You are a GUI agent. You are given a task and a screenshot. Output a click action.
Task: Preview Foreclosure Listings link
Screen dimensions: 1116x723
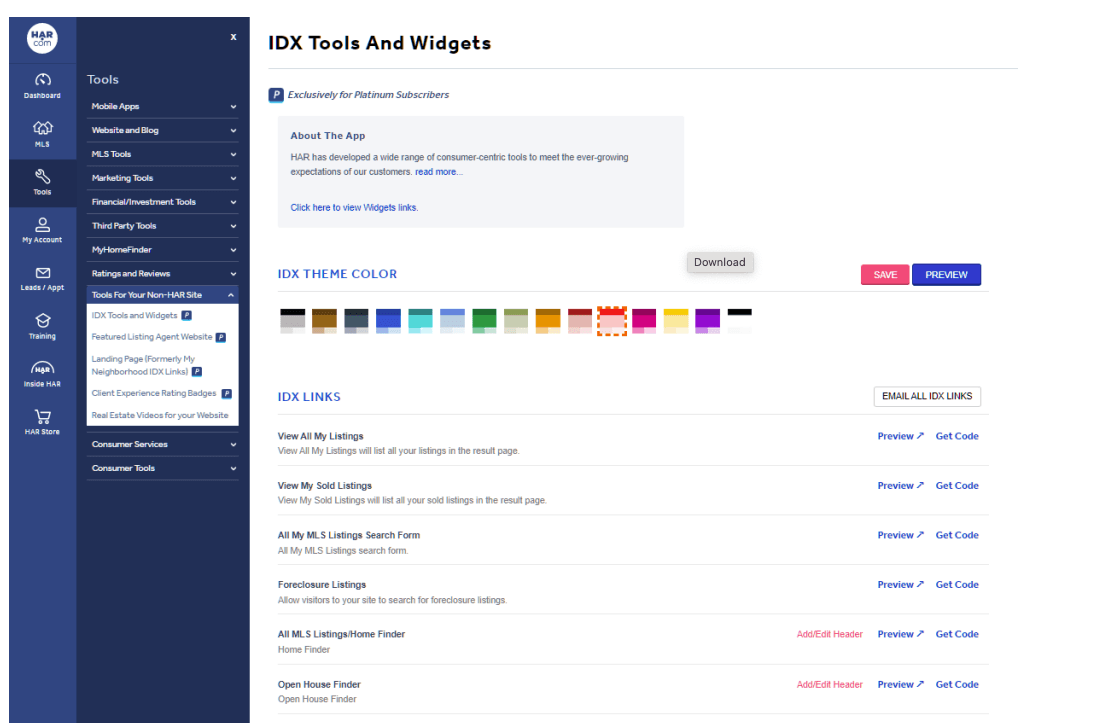coord(900,585)
